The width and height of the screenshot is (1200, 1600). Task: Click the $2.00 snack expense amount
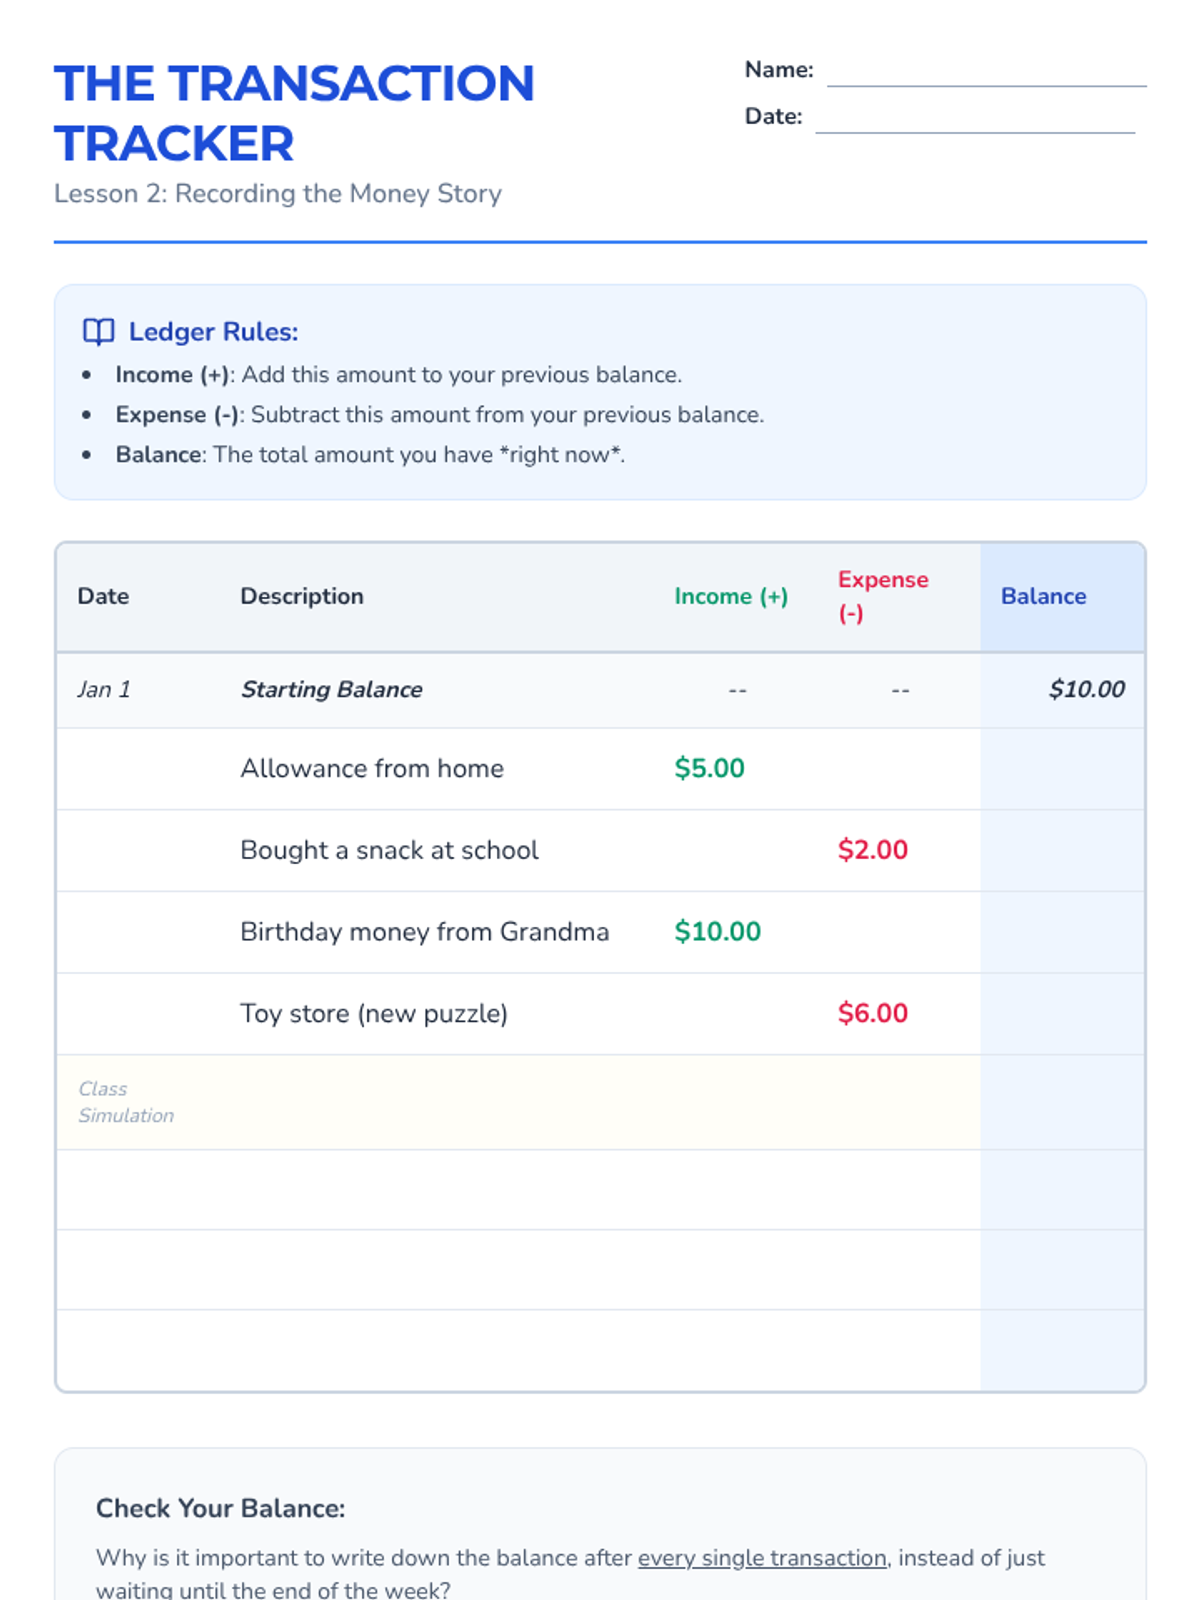872,850
